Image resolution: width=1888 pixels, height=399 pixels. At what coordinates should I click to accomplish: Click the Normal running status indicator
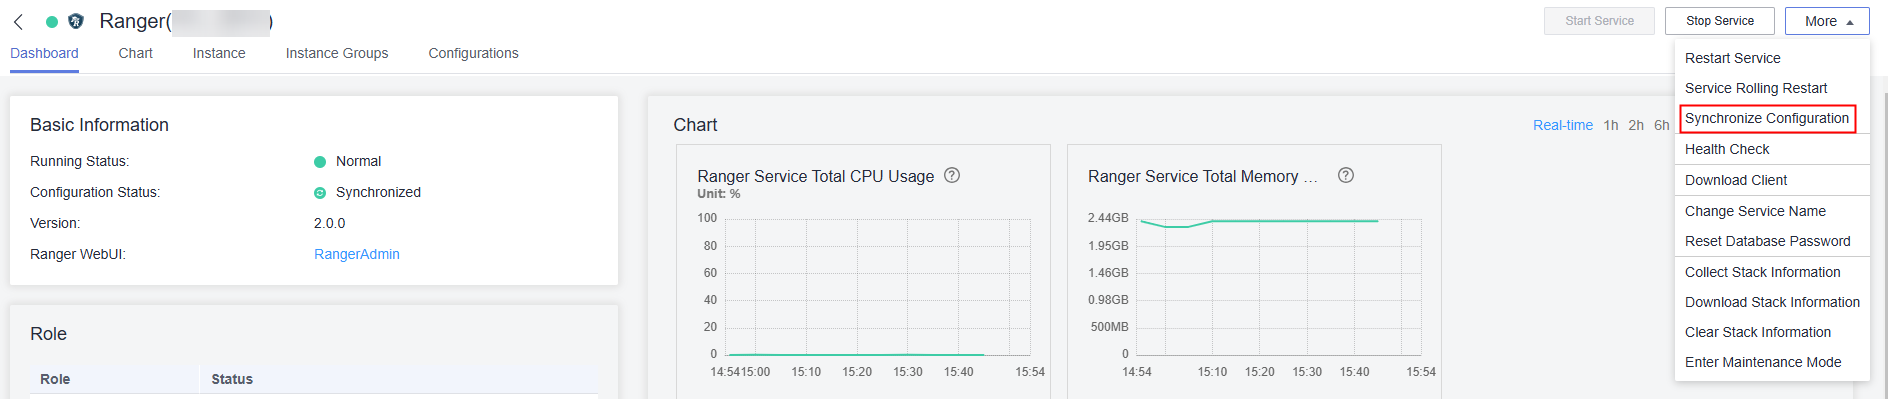pos(320,162)
